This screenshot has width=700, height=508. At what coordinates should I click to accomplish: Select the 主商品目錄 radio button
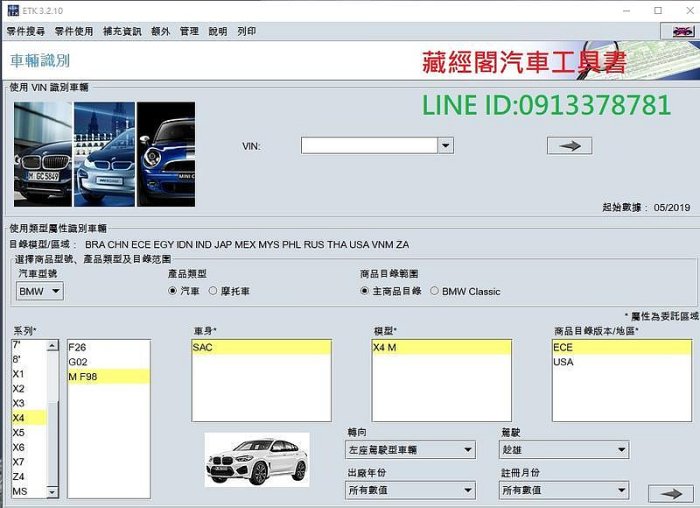point(365,291)
